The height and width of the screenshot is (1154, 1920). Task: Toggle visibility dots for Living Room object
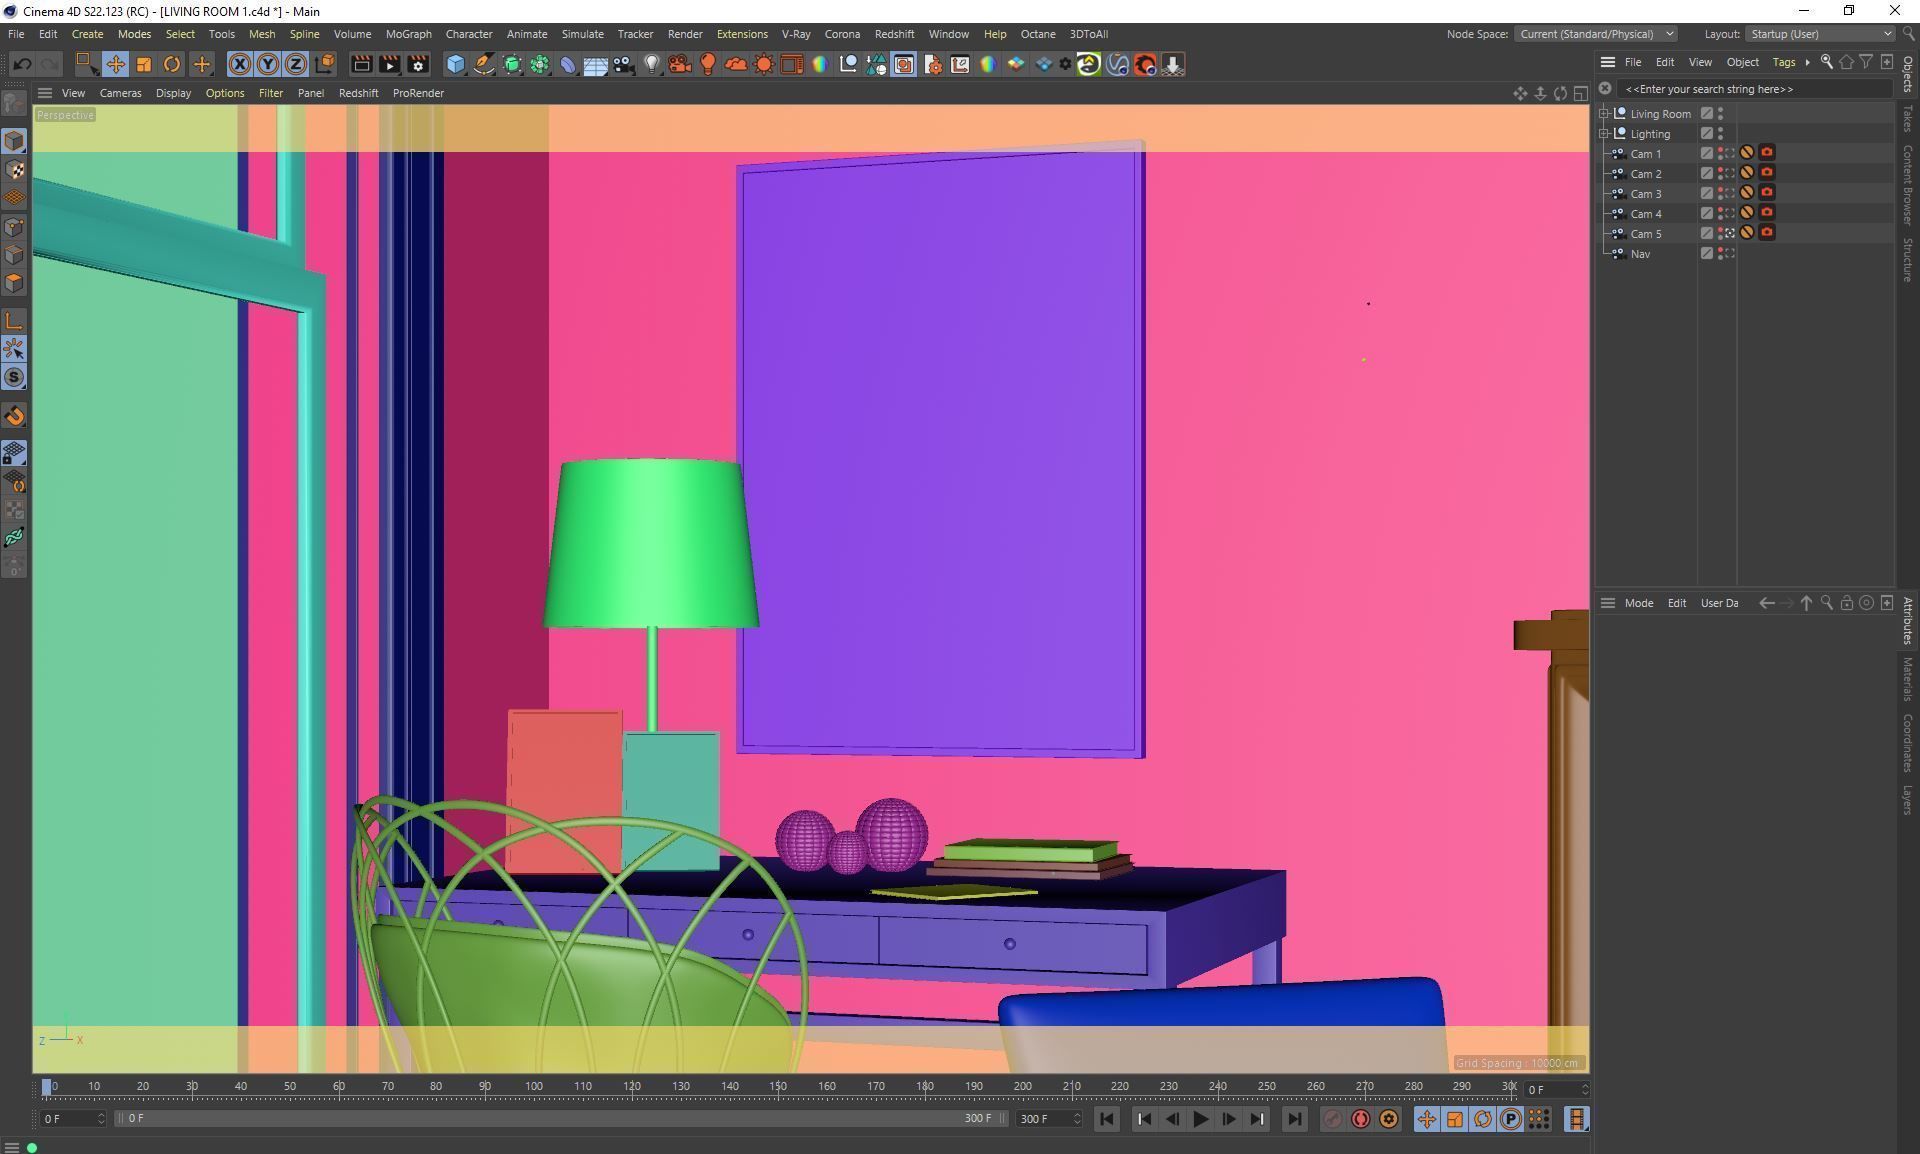point(1720,114)
